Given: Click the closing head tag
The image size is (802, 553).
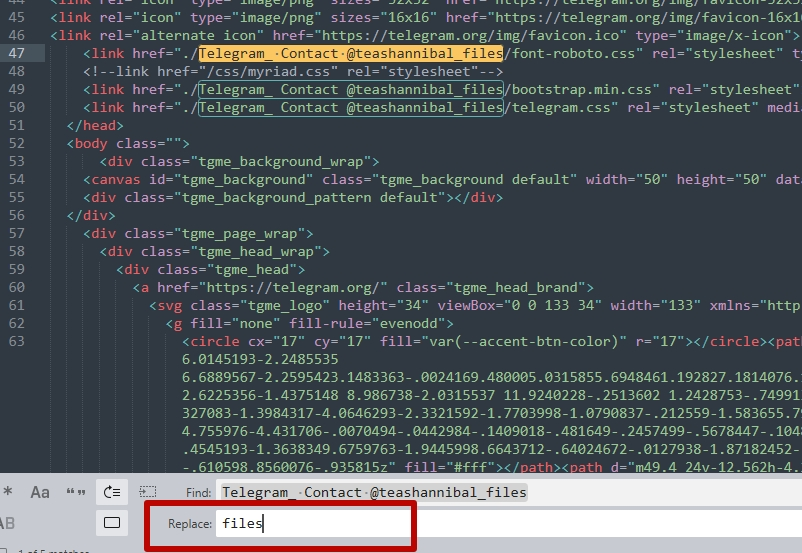Looking at the screenshot, I should pos(95,125).
